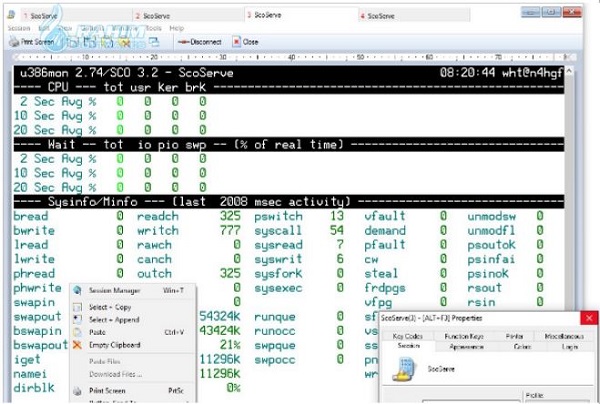Close the ScoServe Properties dialog

tap(589, 318)
